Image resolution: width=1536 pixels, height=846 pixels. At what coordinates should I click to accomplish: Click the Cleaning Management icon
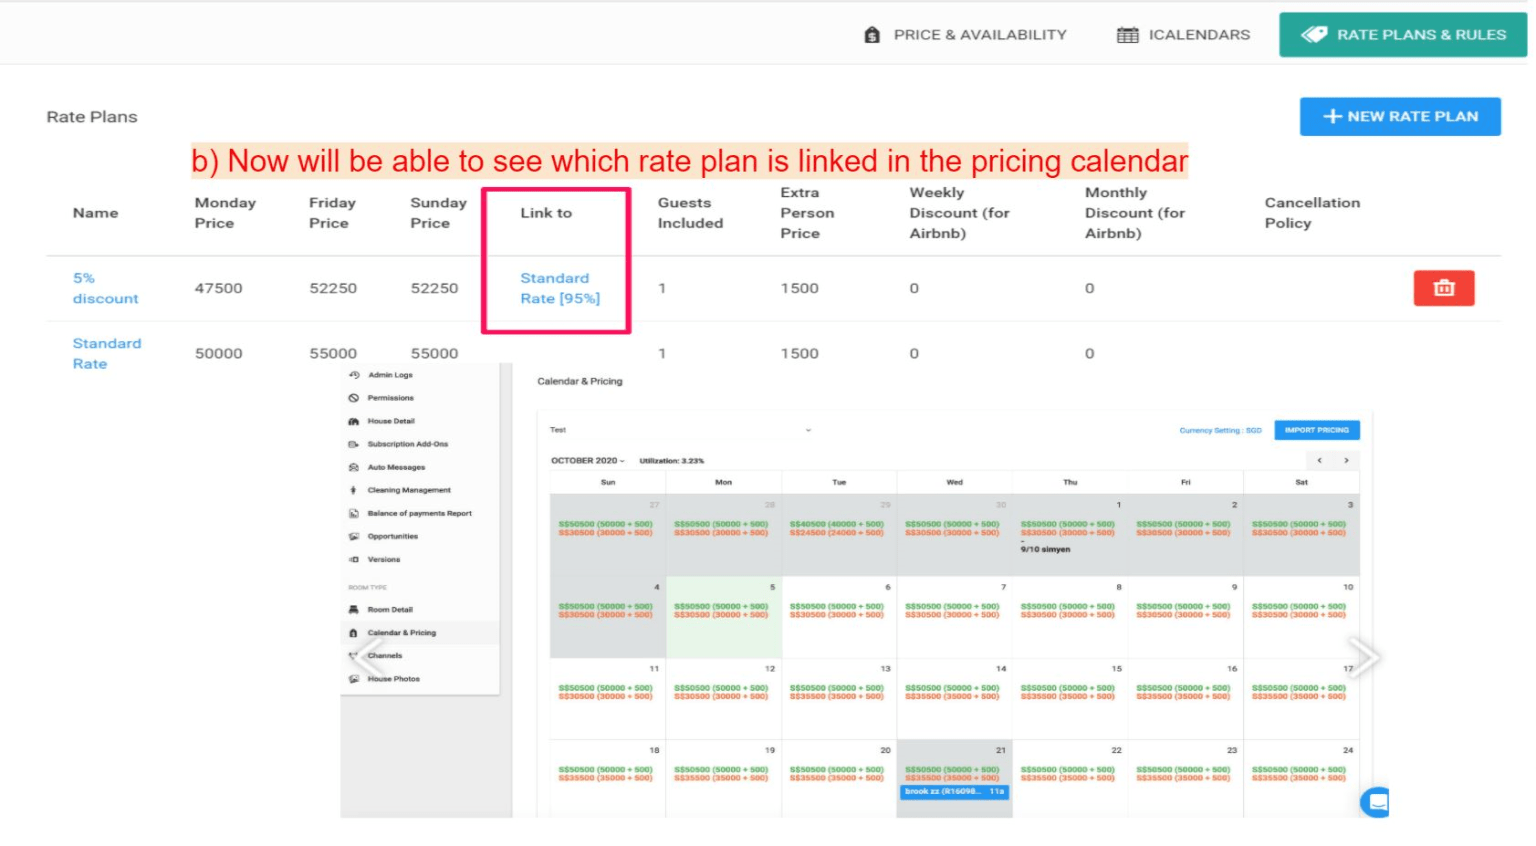354,490
